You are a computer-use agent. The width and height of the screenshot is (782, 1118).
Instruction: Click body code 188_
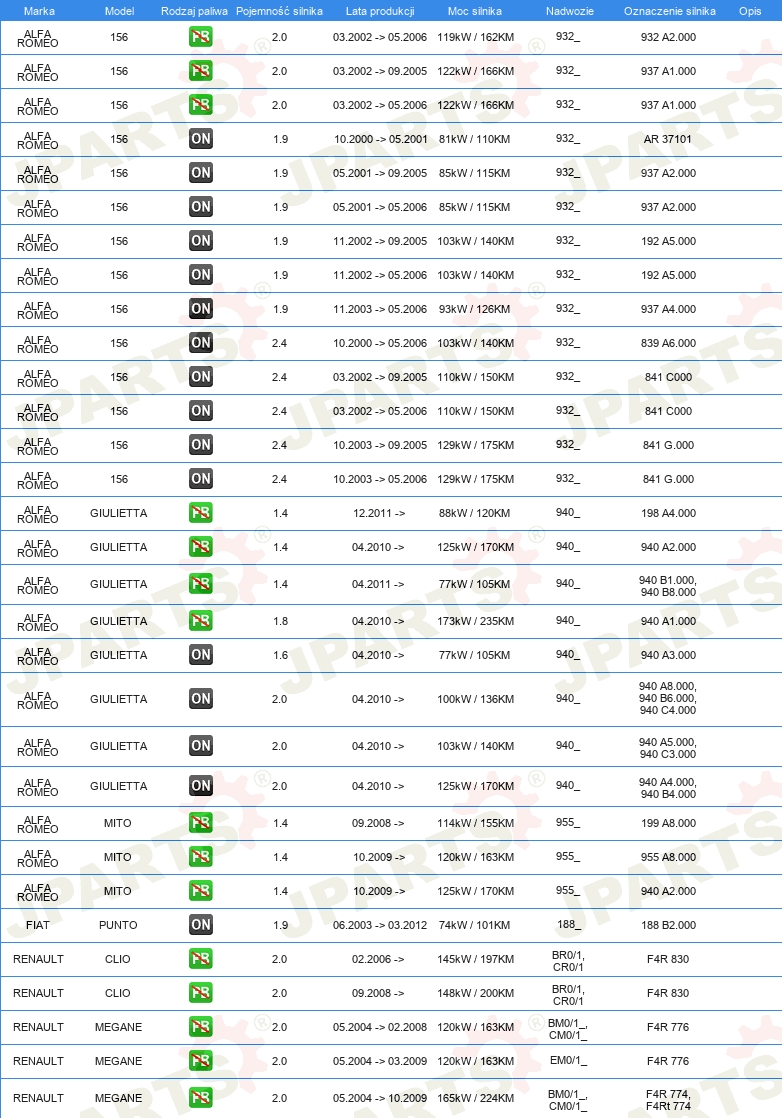click(x=569, y=925)
